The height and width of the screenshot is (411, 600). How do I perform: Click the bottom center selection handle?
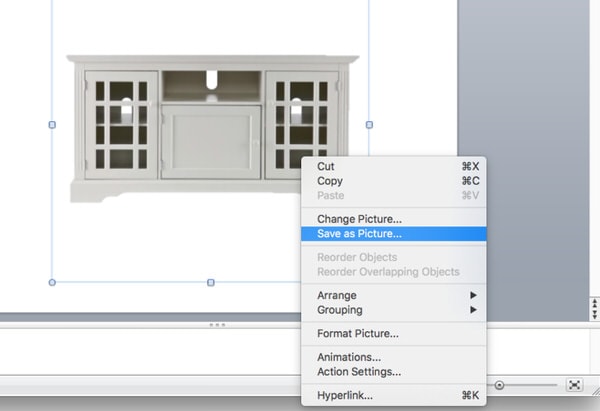point(210,282)
